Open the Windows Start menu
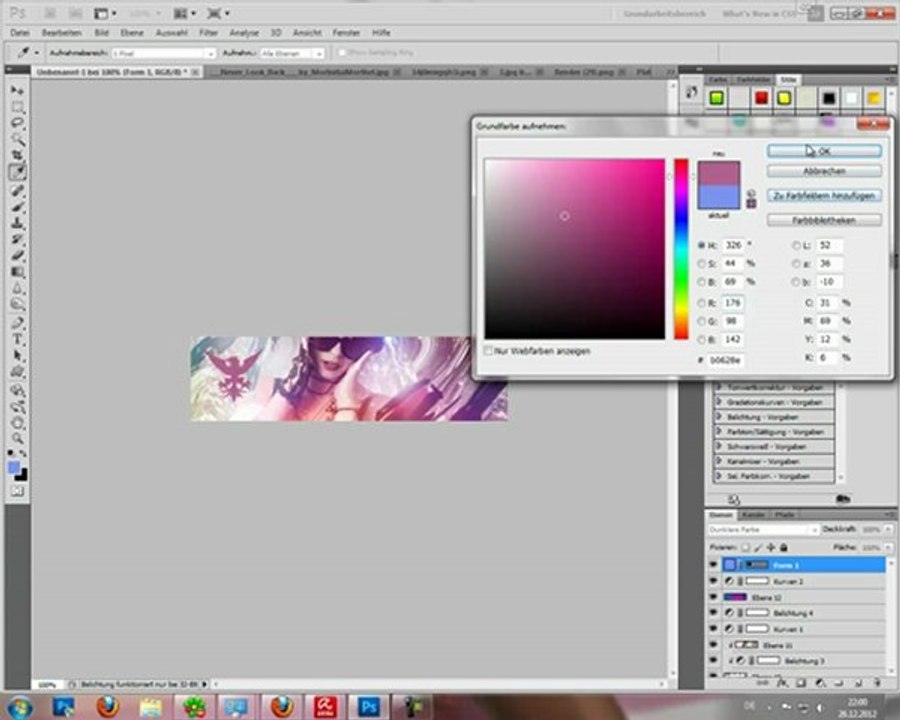The width and height of the screenshot is (900, 720). pos(19,707)
